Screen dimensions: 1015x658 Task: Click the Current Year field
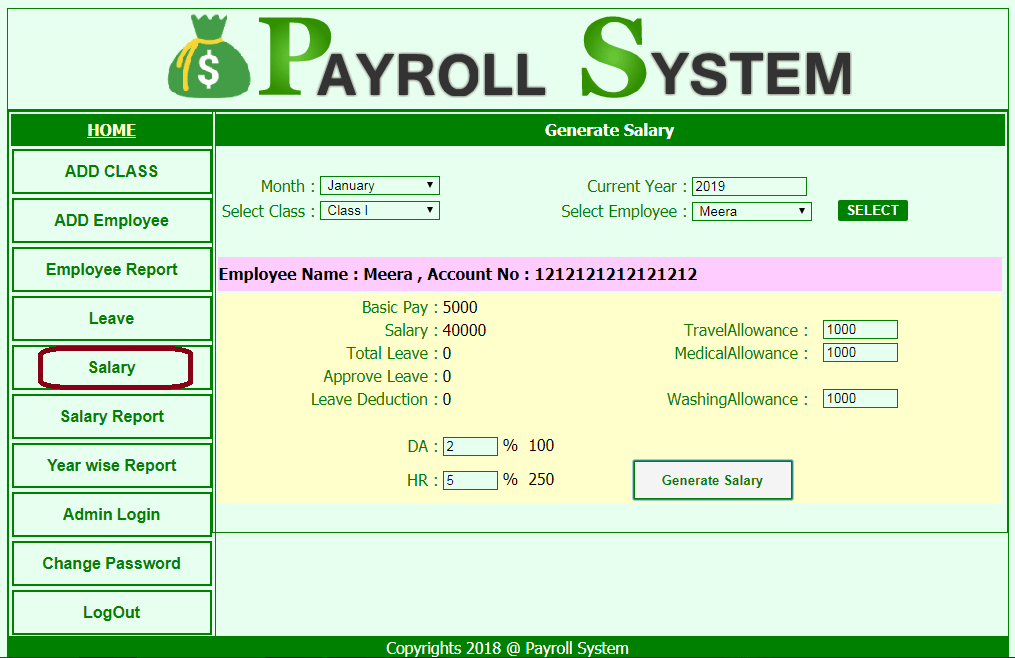[749, 187]
